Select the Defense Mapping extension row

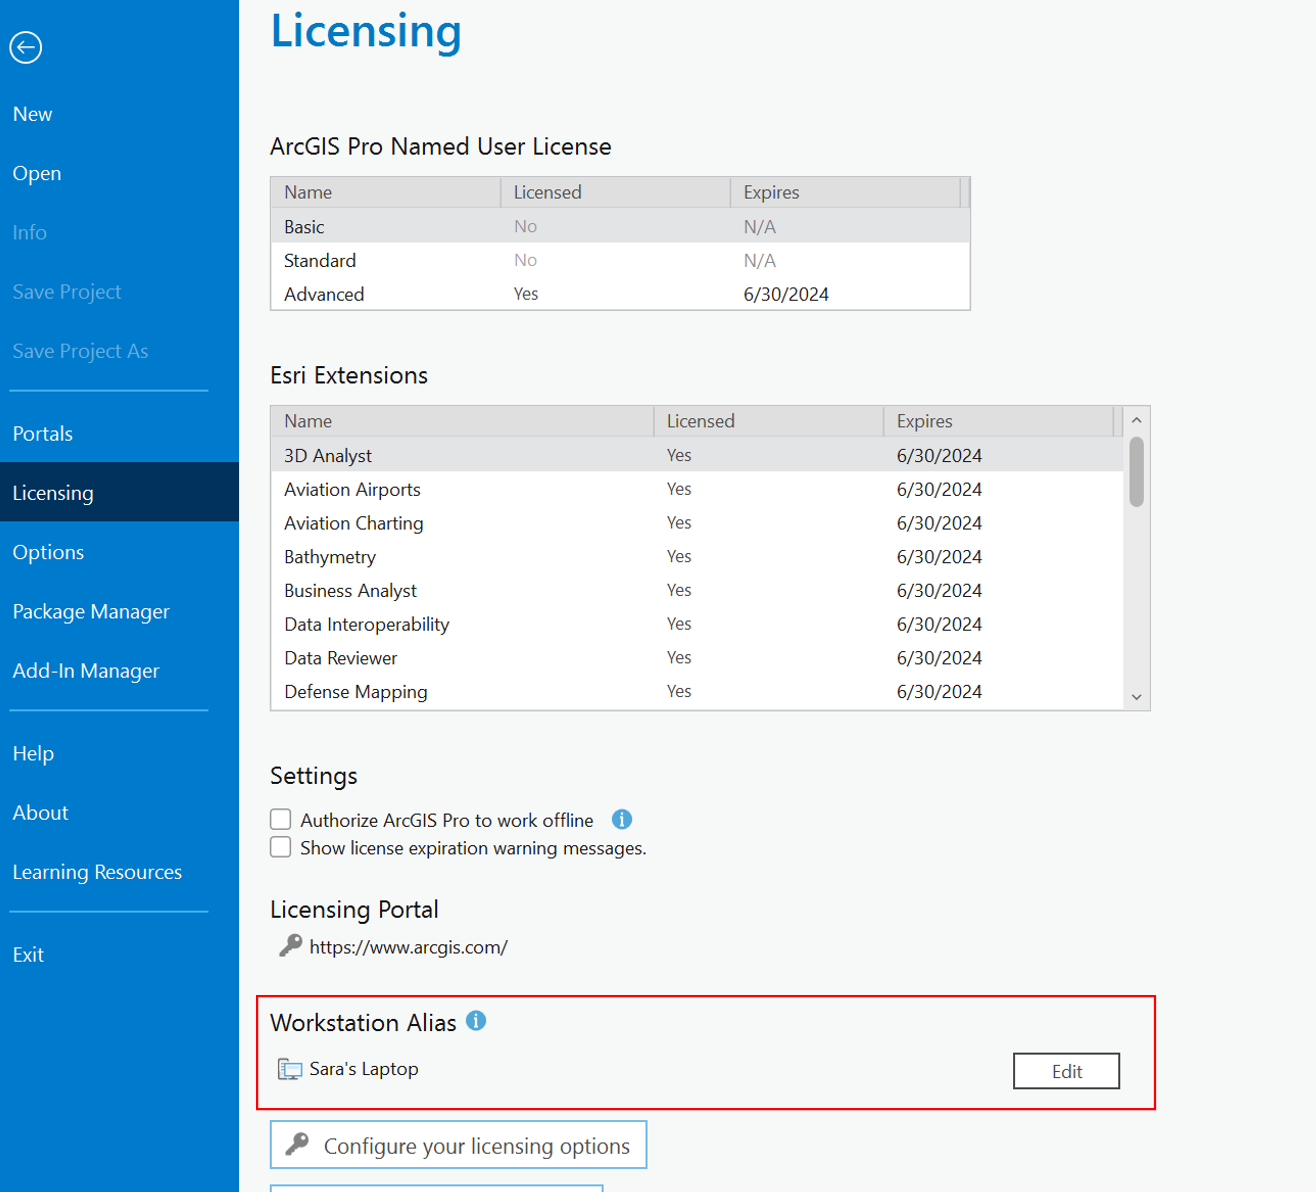tap(697, 692)
